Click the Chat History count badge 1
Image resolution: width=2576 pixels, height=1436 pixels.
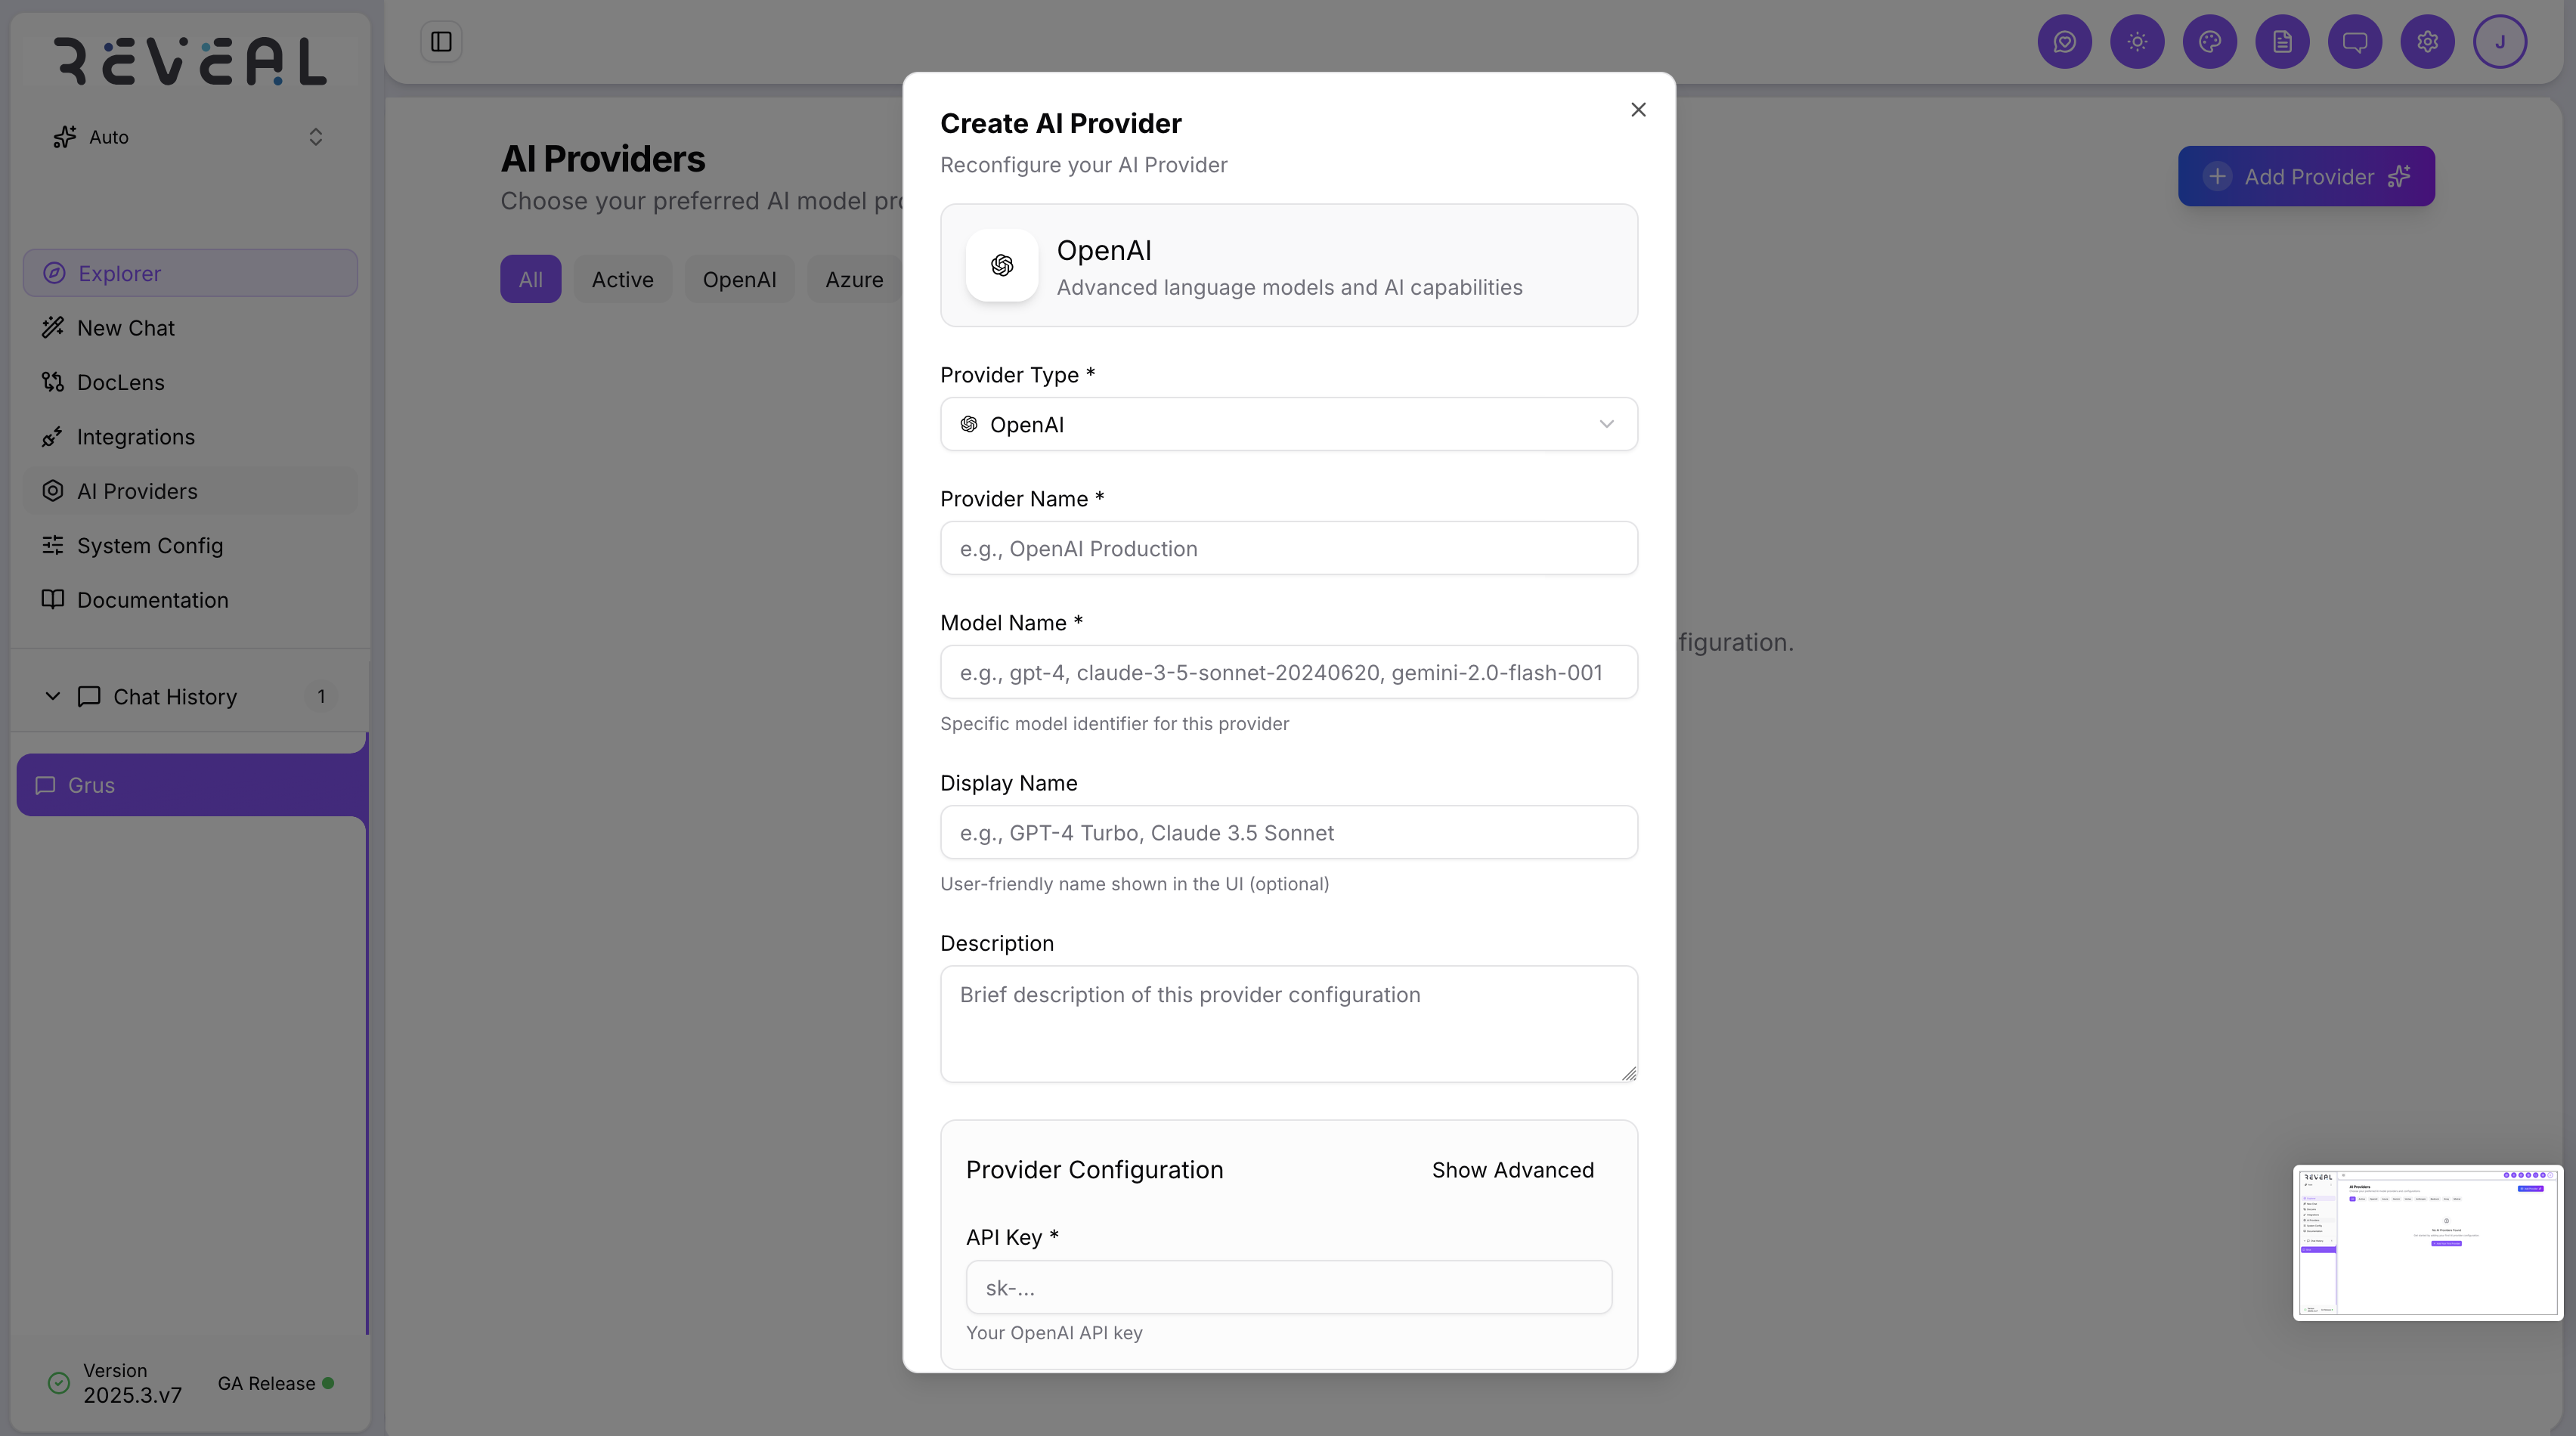321,696
